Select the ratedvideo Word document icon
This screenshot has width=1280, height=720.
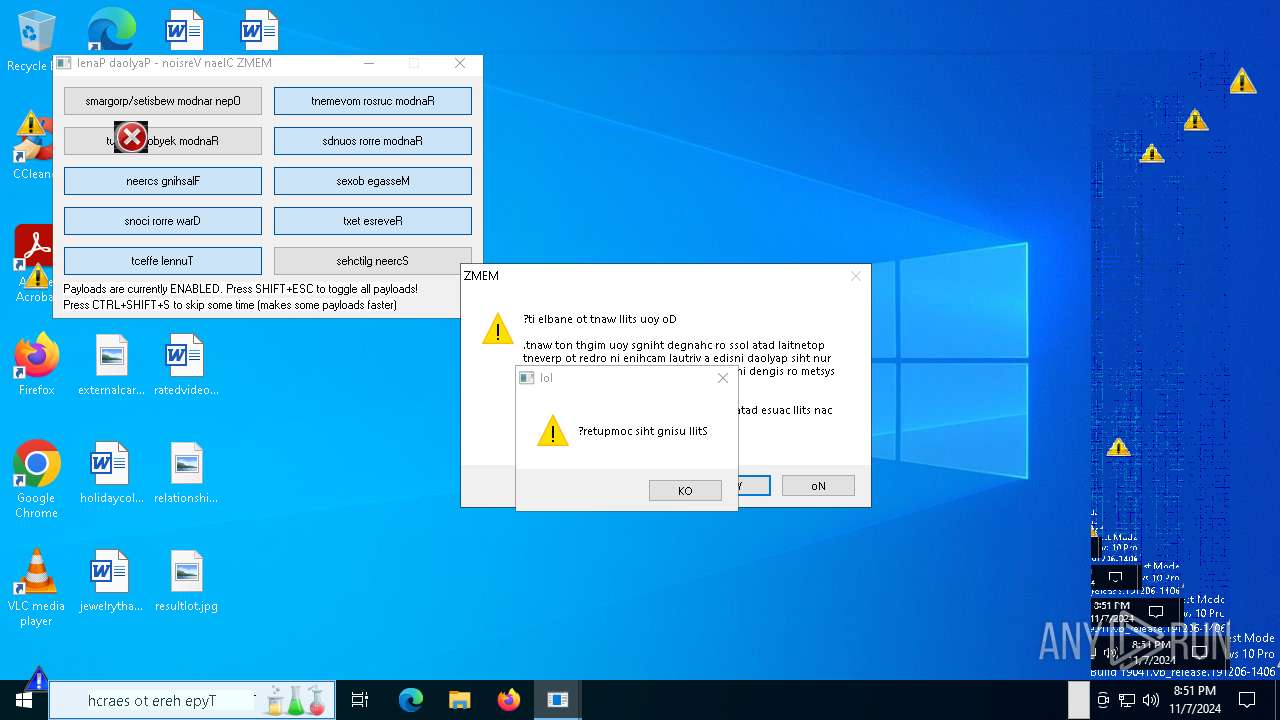pos(186,365)
